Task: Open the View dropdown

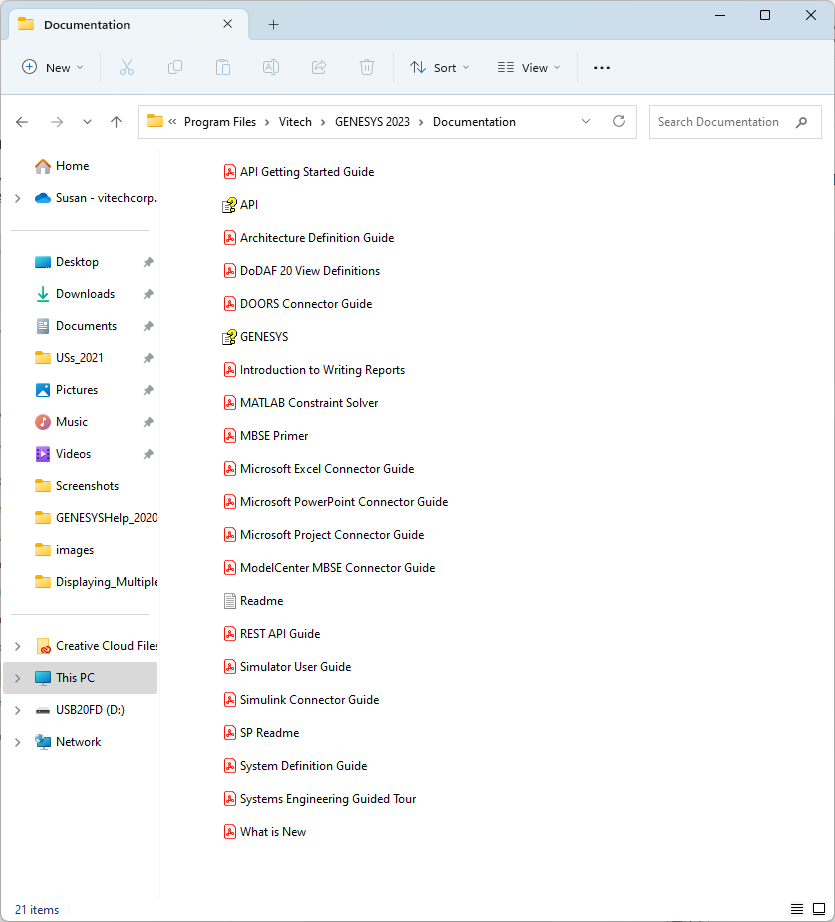Action: pyautogui.click(x=527, y=67)
